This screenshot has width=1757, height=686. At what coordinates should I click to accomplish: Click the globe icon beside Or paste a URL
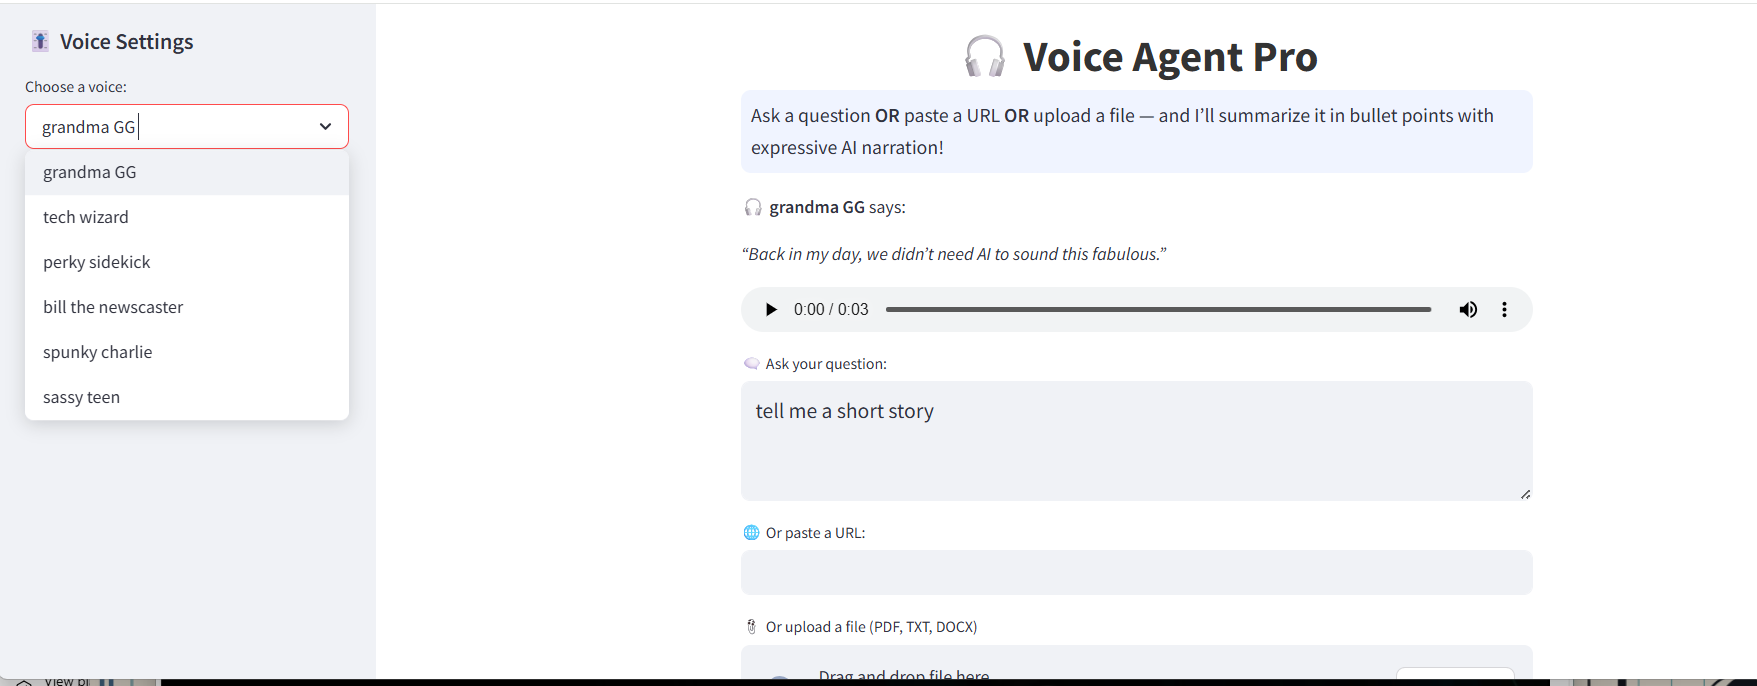point(751,532)
